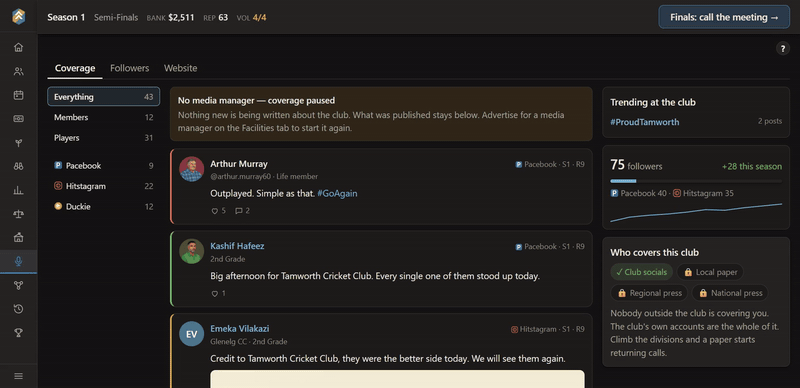The height and width of the screenshot is (388, 800).
Task: Select the Everything filter with 43 posts
Action: click(x=104, y=96)
